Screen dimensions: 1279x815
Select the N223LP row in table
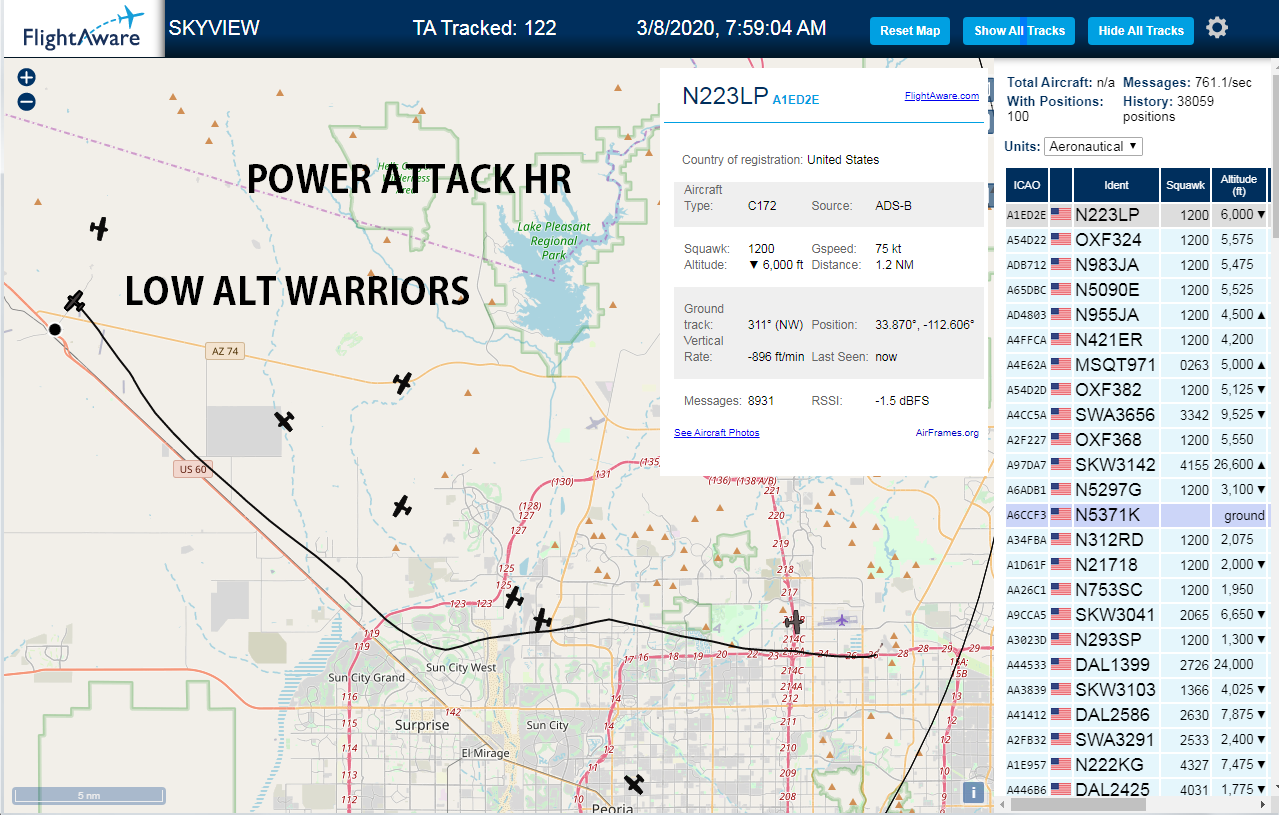tap(1137, 214)
